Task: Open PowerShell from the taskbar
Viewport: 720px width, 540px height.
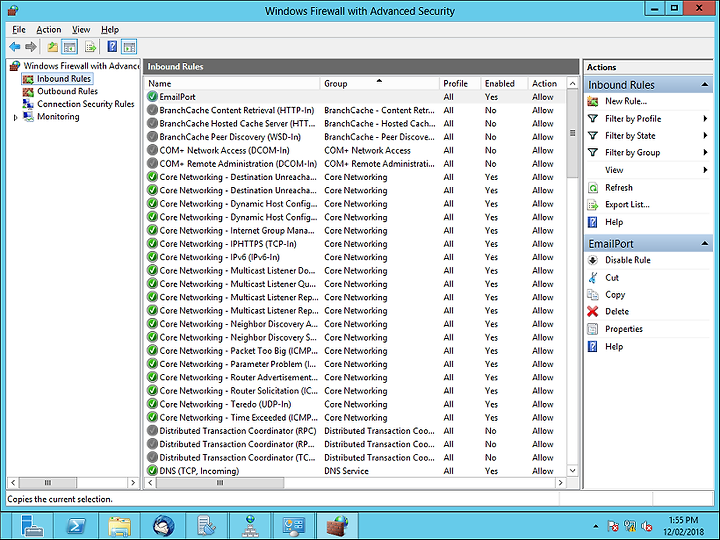Action: click(x=76, y=525)
